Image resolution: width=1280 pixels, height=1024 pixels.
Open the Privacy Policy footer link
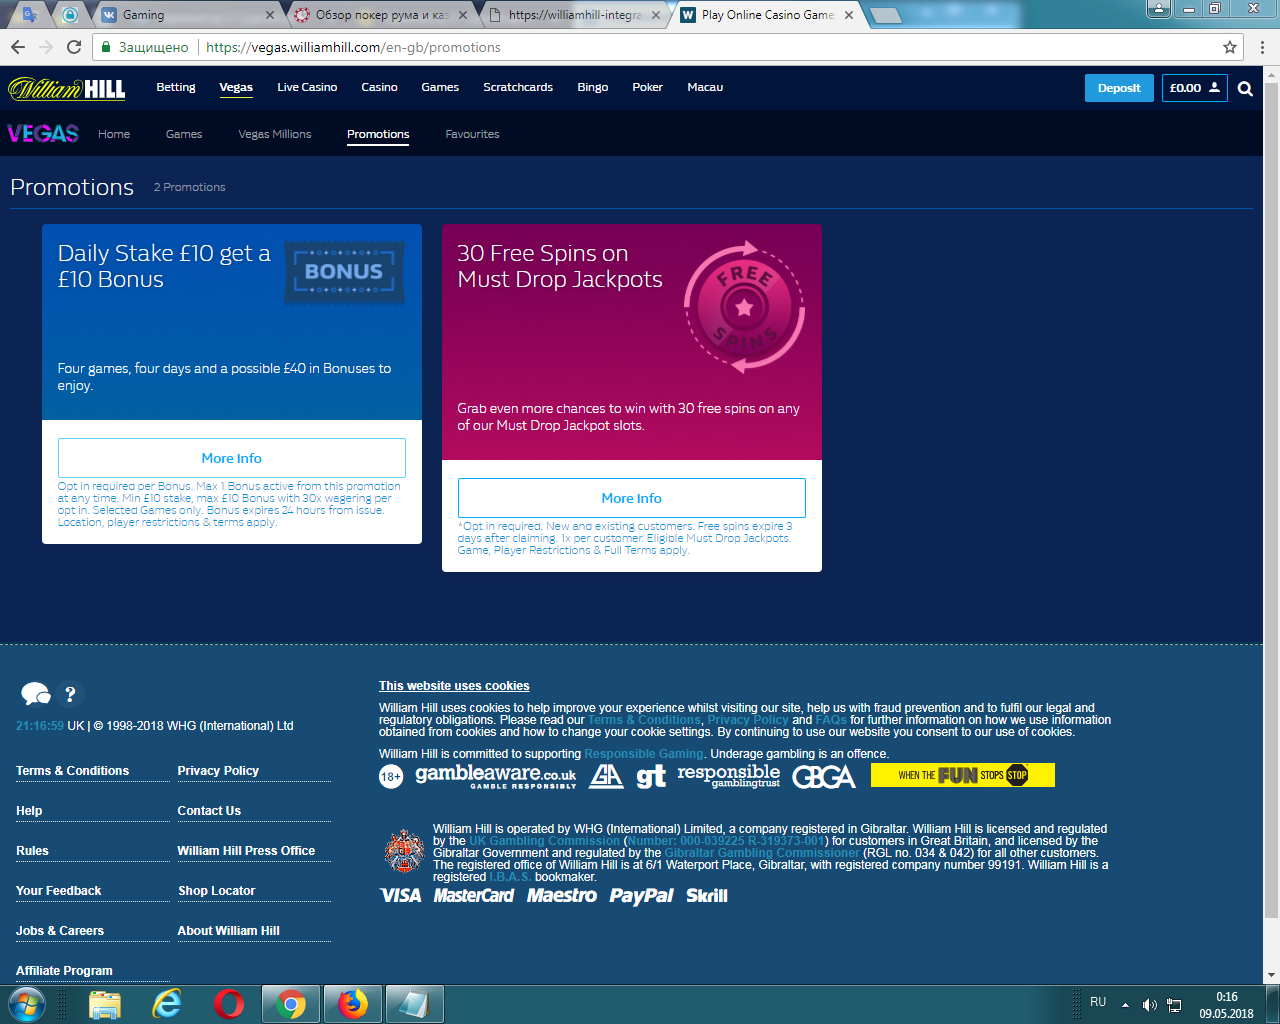[x=218, y=771]
